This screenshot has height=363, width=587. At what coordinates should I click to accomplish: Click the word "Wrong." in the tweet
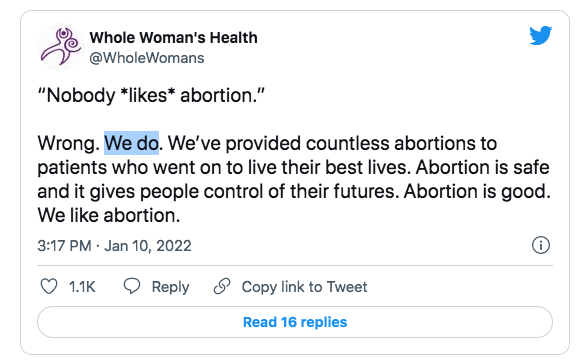(x=69, y=144)
